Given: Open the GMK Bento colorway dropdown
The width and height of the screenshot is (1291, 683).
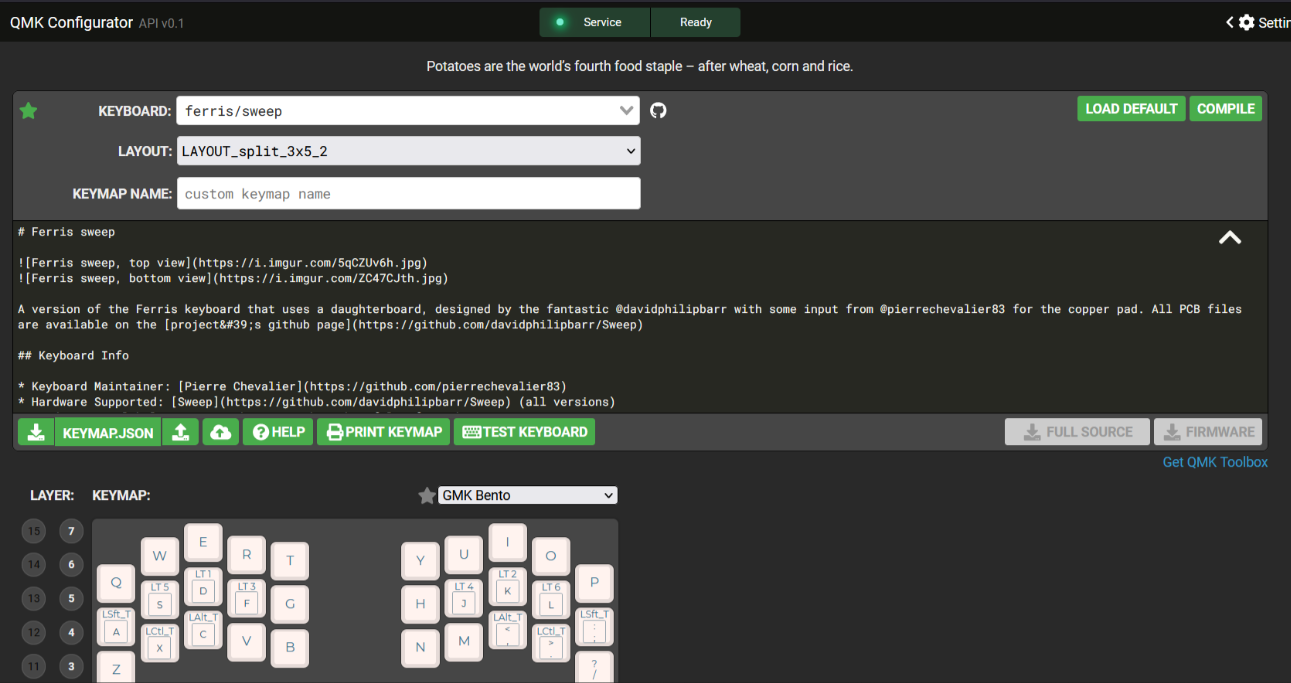Looking at the screenshot, I should click(528, 495).
